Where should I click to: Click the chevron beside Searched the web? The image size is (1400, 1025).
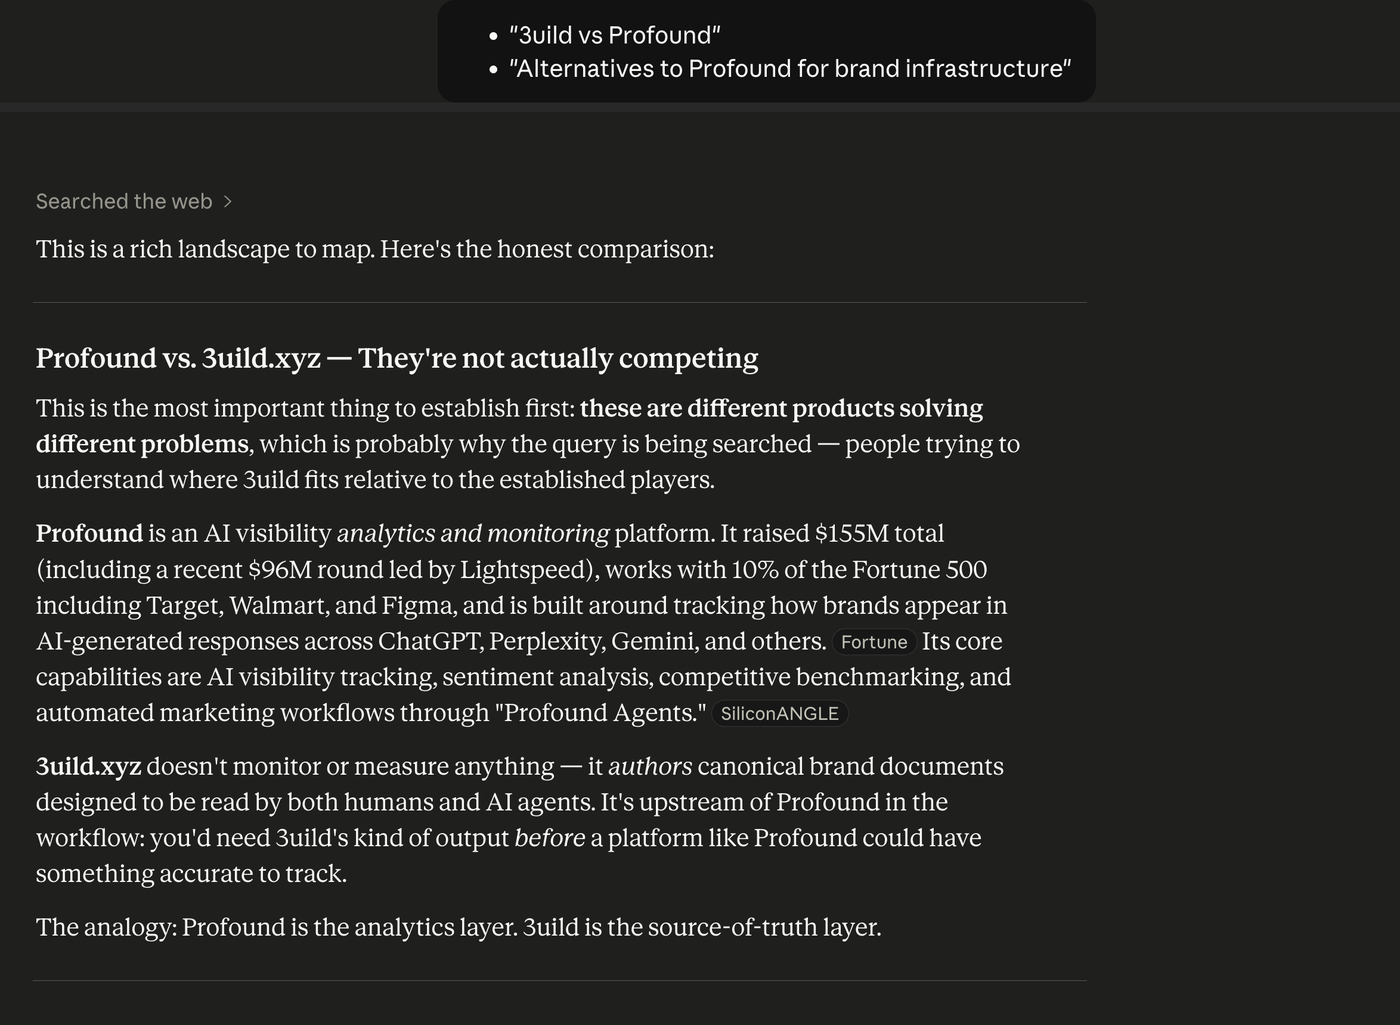[x=228, y=202]
